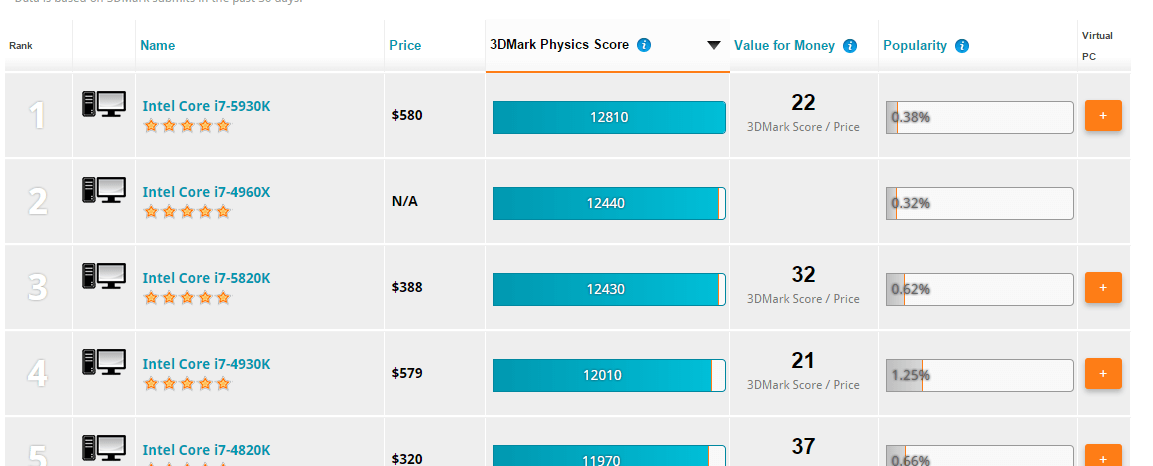Screen dimensions: 1153x466
Task: Click the Value for Money info icon
Action: 850,46
